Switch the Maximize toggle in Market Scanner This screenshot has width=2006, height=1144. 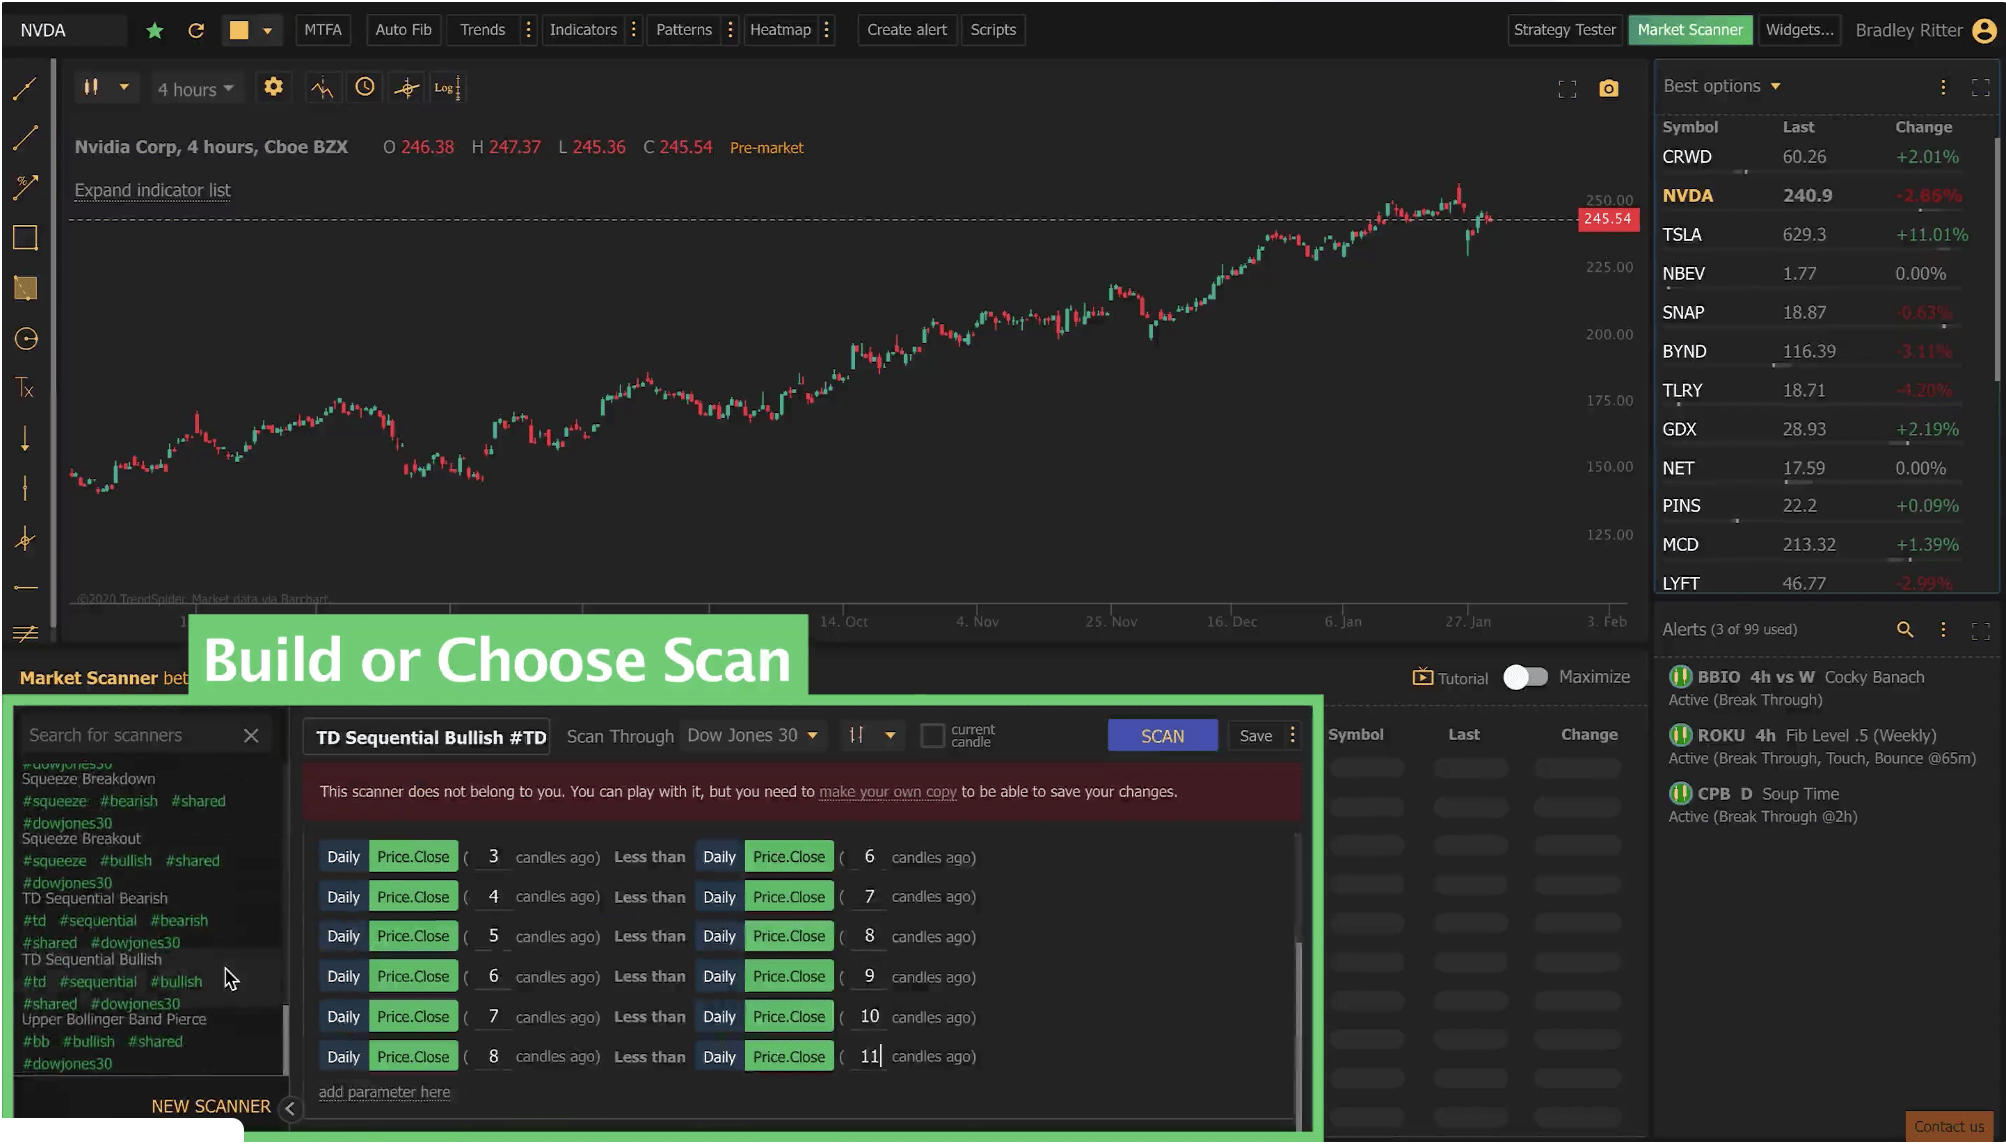tap(1527, 677)
